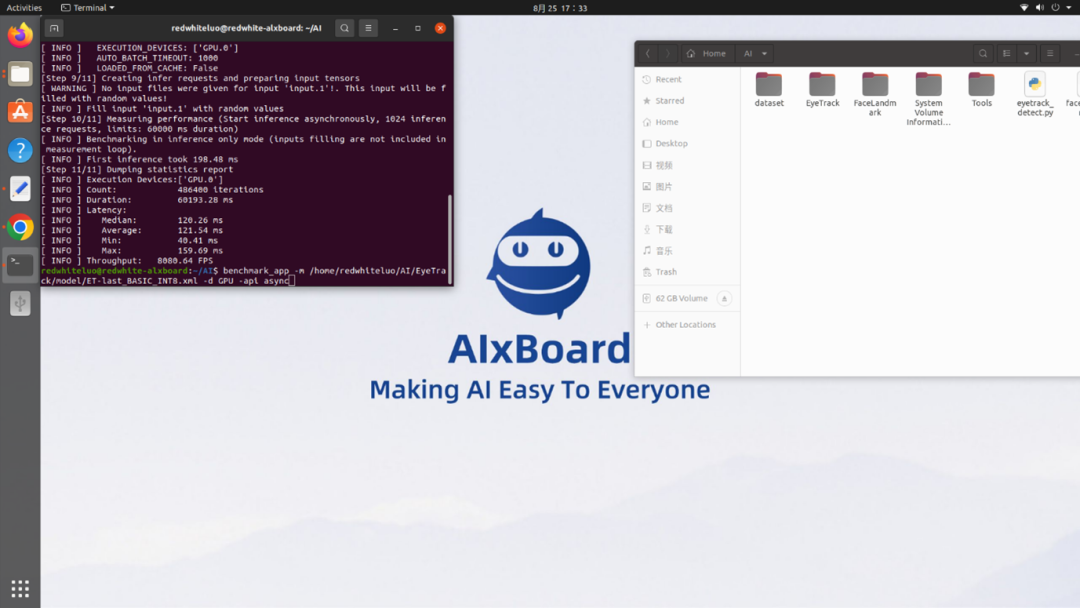Click the terminal search icon
This screenshot has height=608, width=1080.
[344, 28]
